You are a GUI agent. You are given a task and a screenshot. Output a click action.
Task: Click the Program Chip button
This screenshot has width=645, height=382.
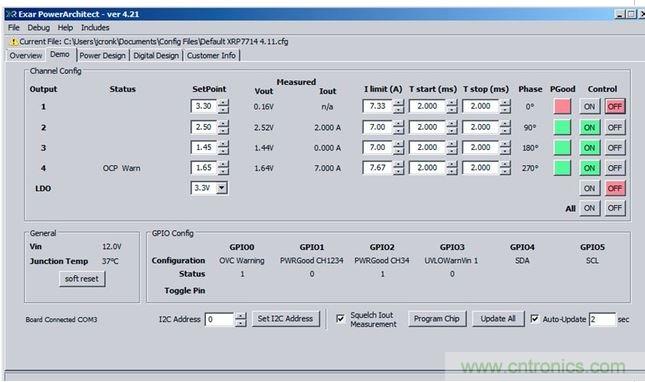pyautogui.click(x=437, y=319)
